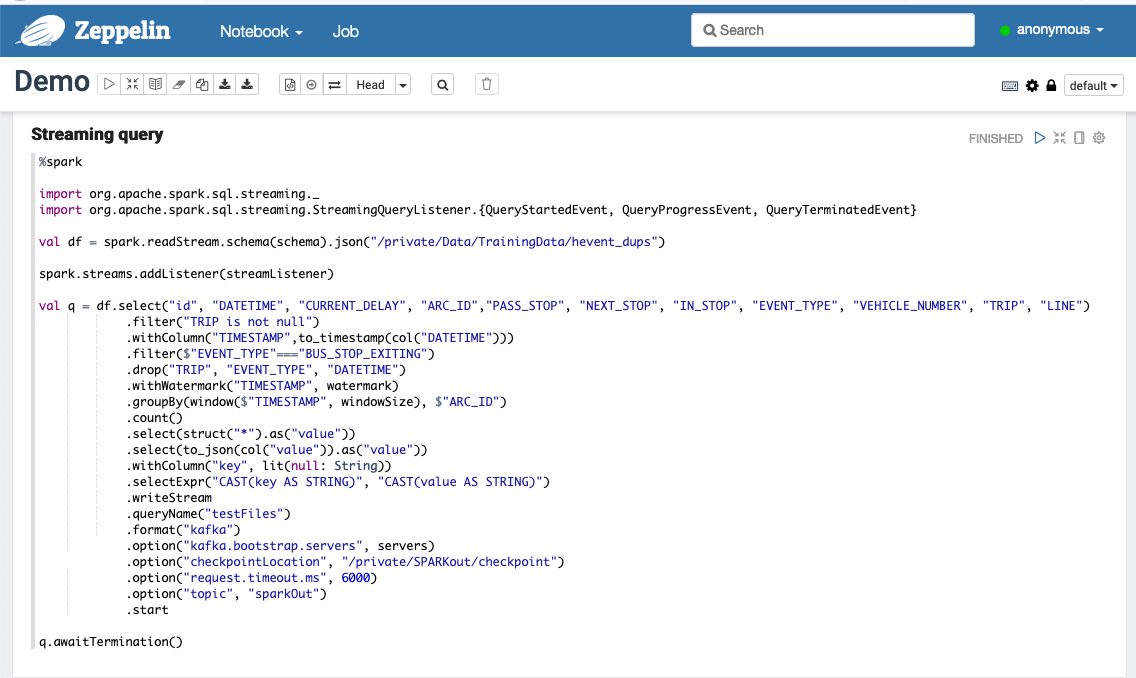Open the Head revision button
1136x678 pixels.
click(370, 84)
